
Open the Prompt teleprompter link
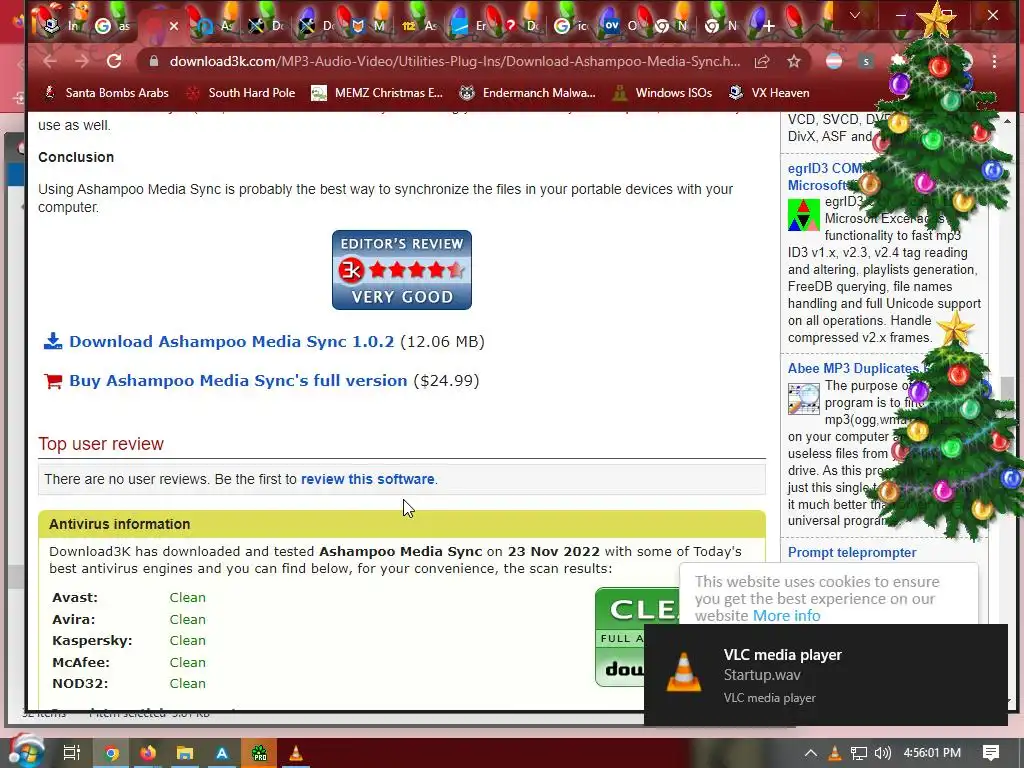(x=852, y=552)
